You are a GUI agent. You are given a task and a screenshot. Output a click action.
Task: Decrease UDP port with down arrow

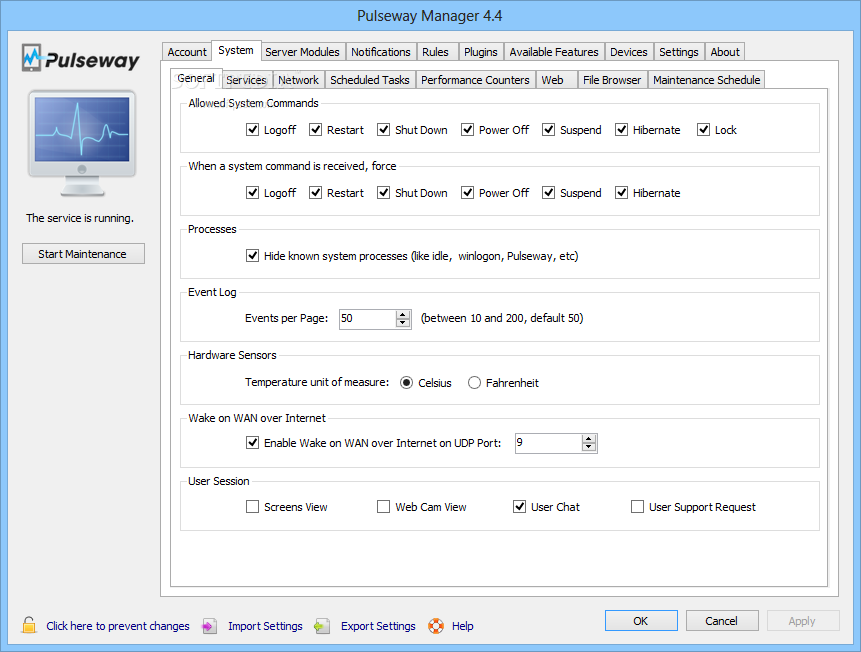(x=589, y=447)
